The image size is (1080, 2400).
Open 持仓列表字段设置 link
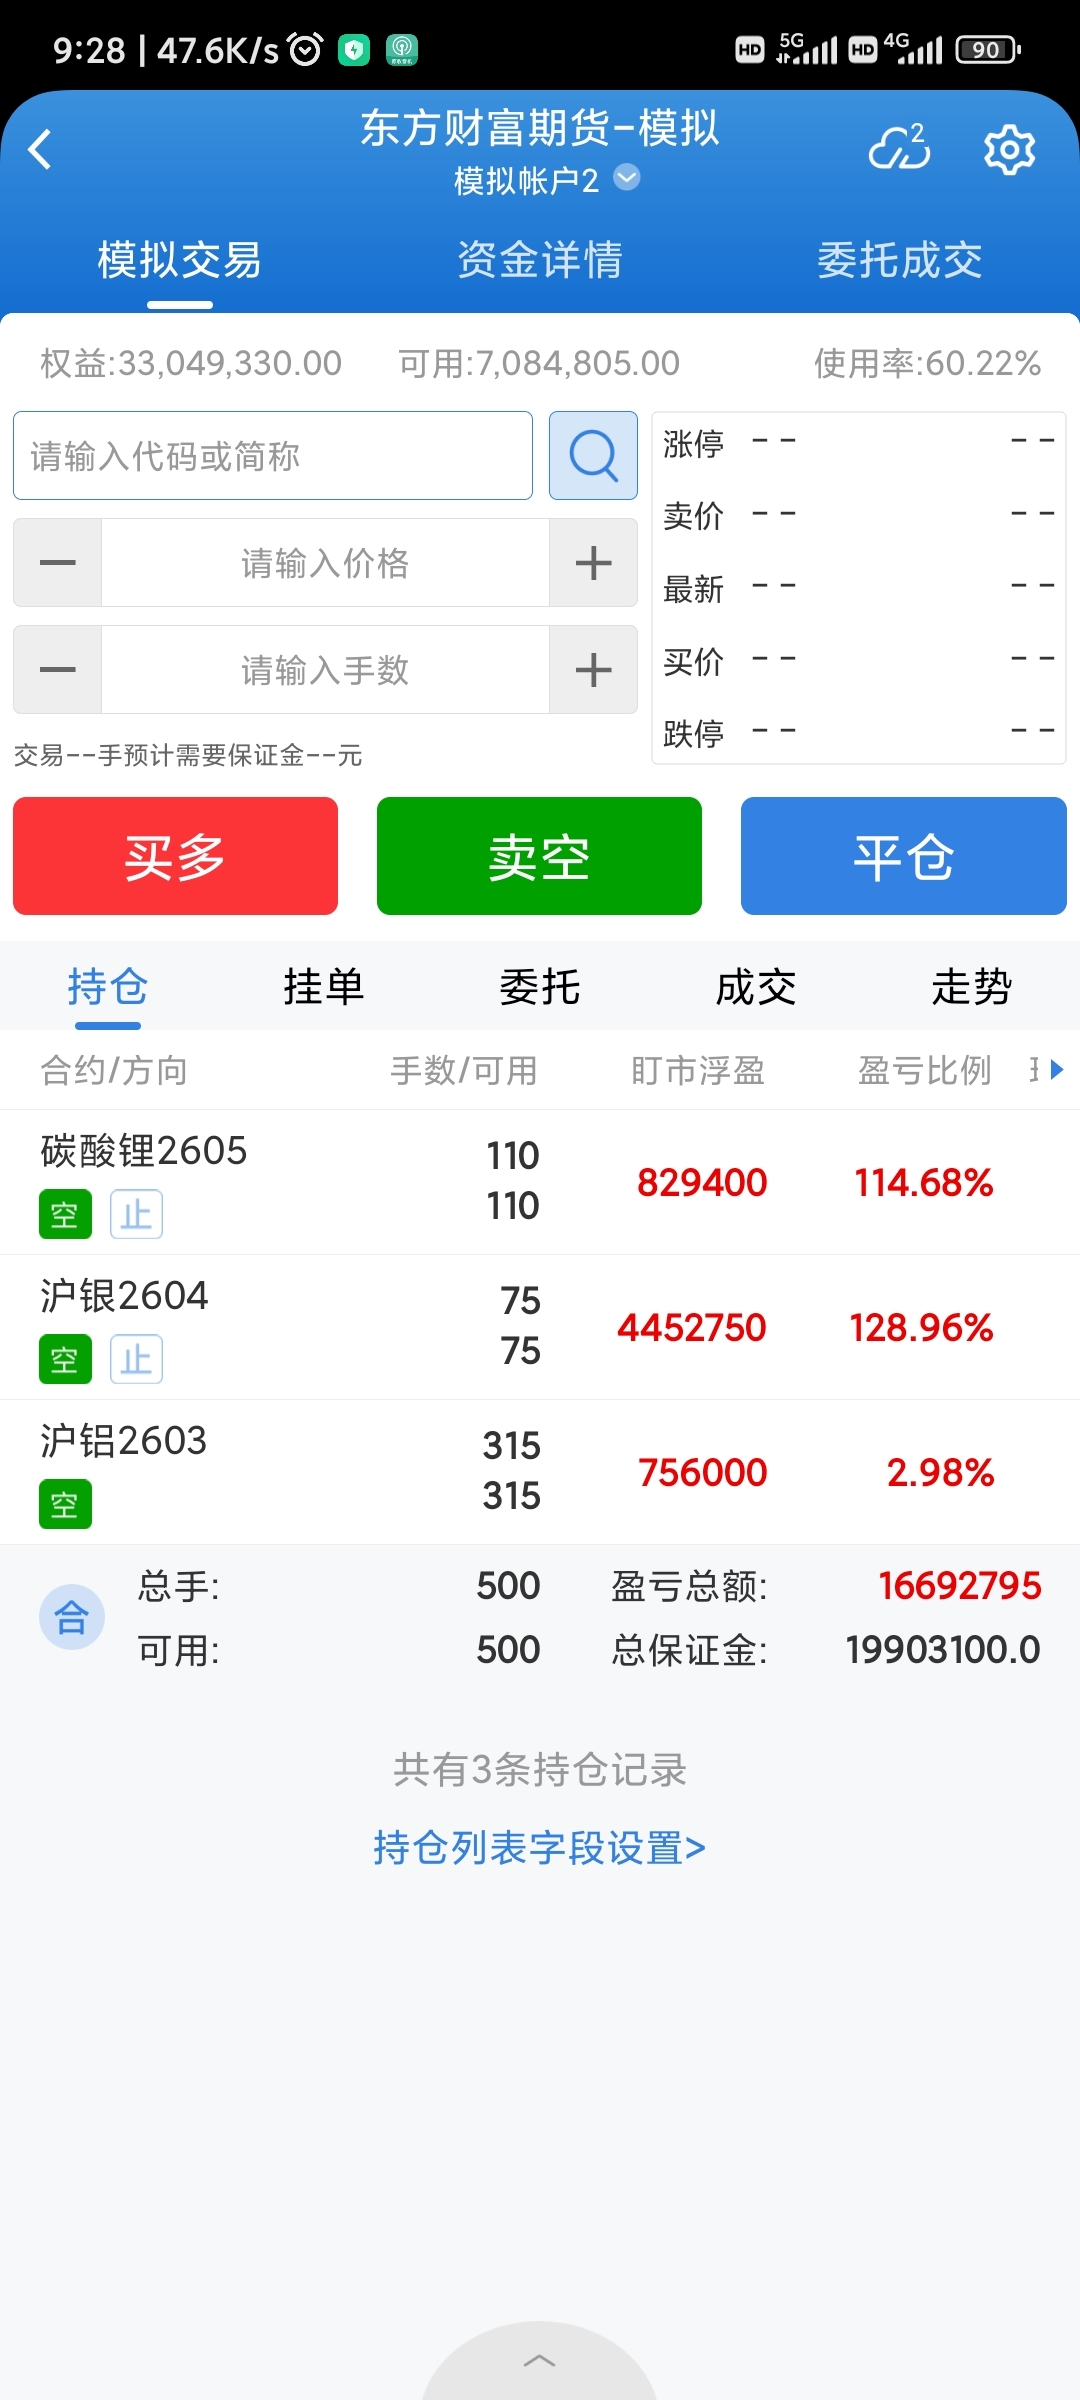click(540, 1848)
